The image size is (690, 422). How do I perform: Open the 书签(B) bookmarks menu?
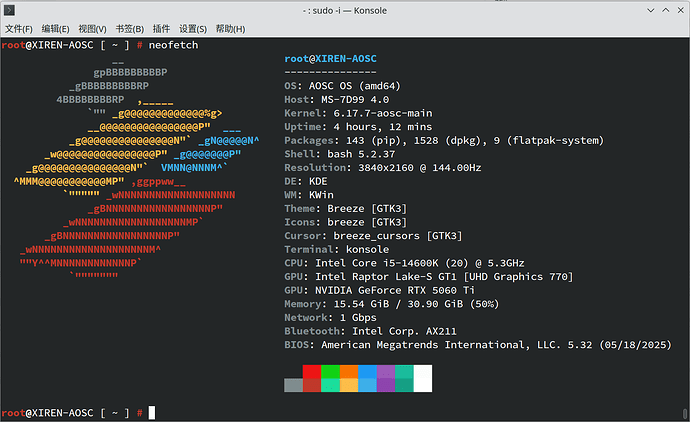[129, 29]
